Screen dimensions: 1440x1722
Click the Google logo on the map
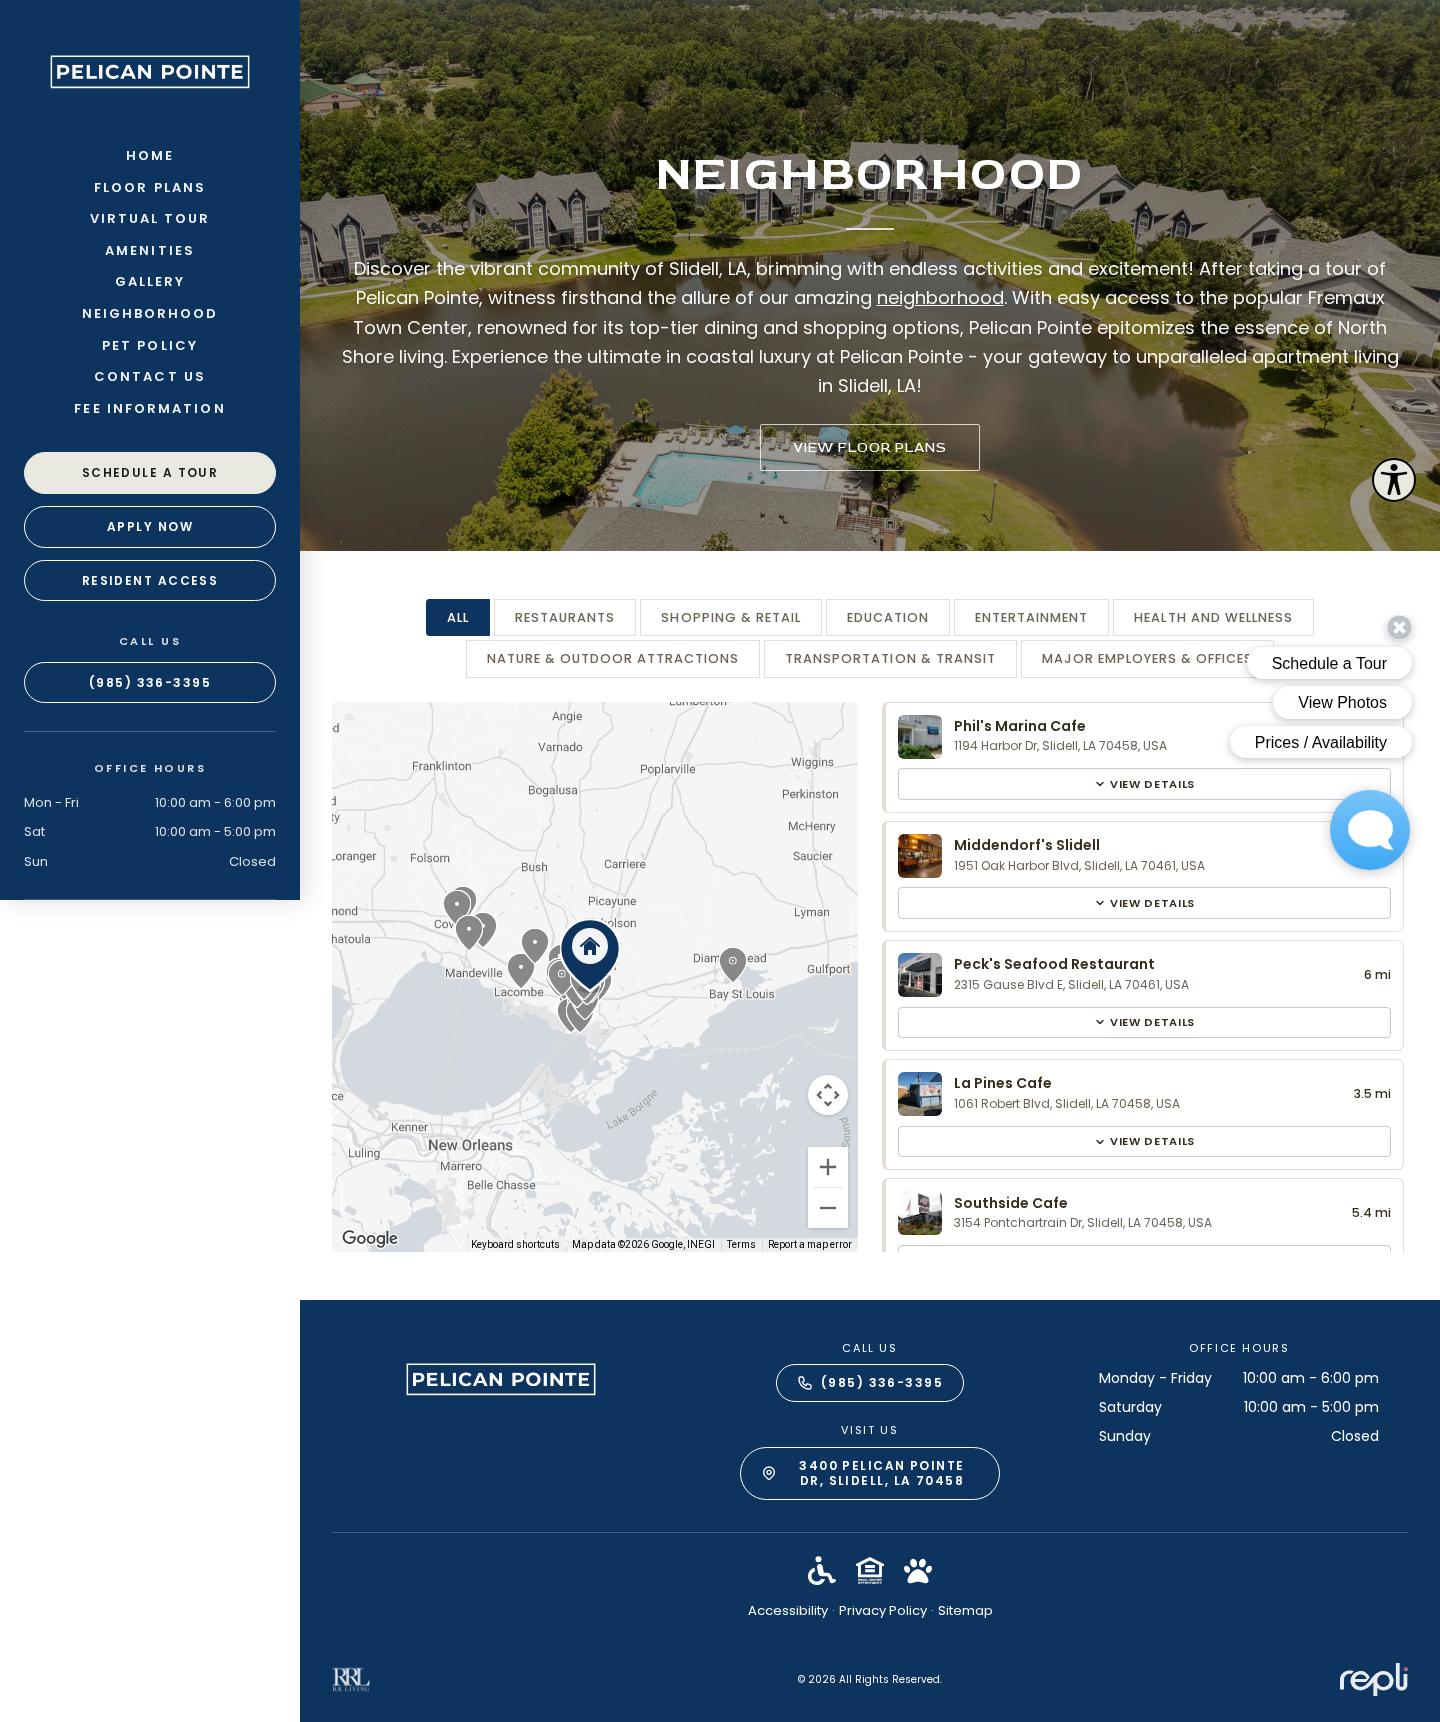370,1238
